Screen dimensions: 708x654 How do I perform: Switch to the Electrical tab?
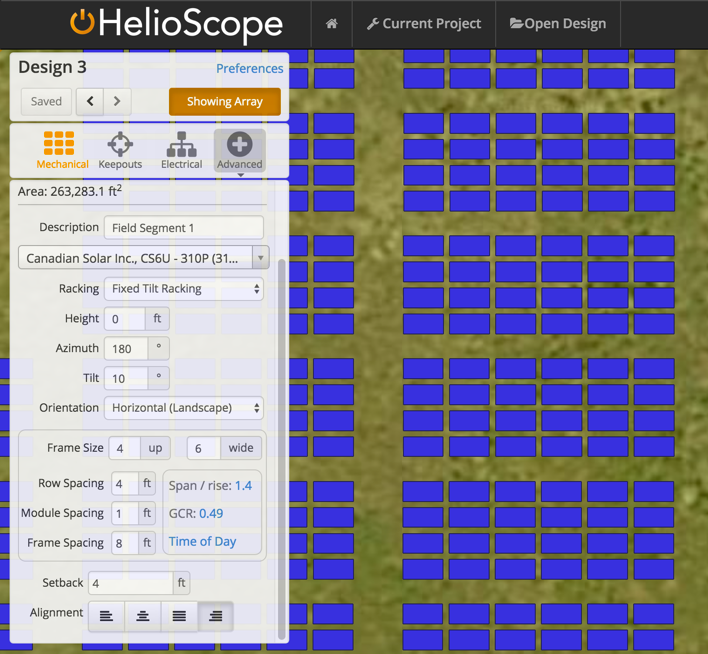point(182,150)
